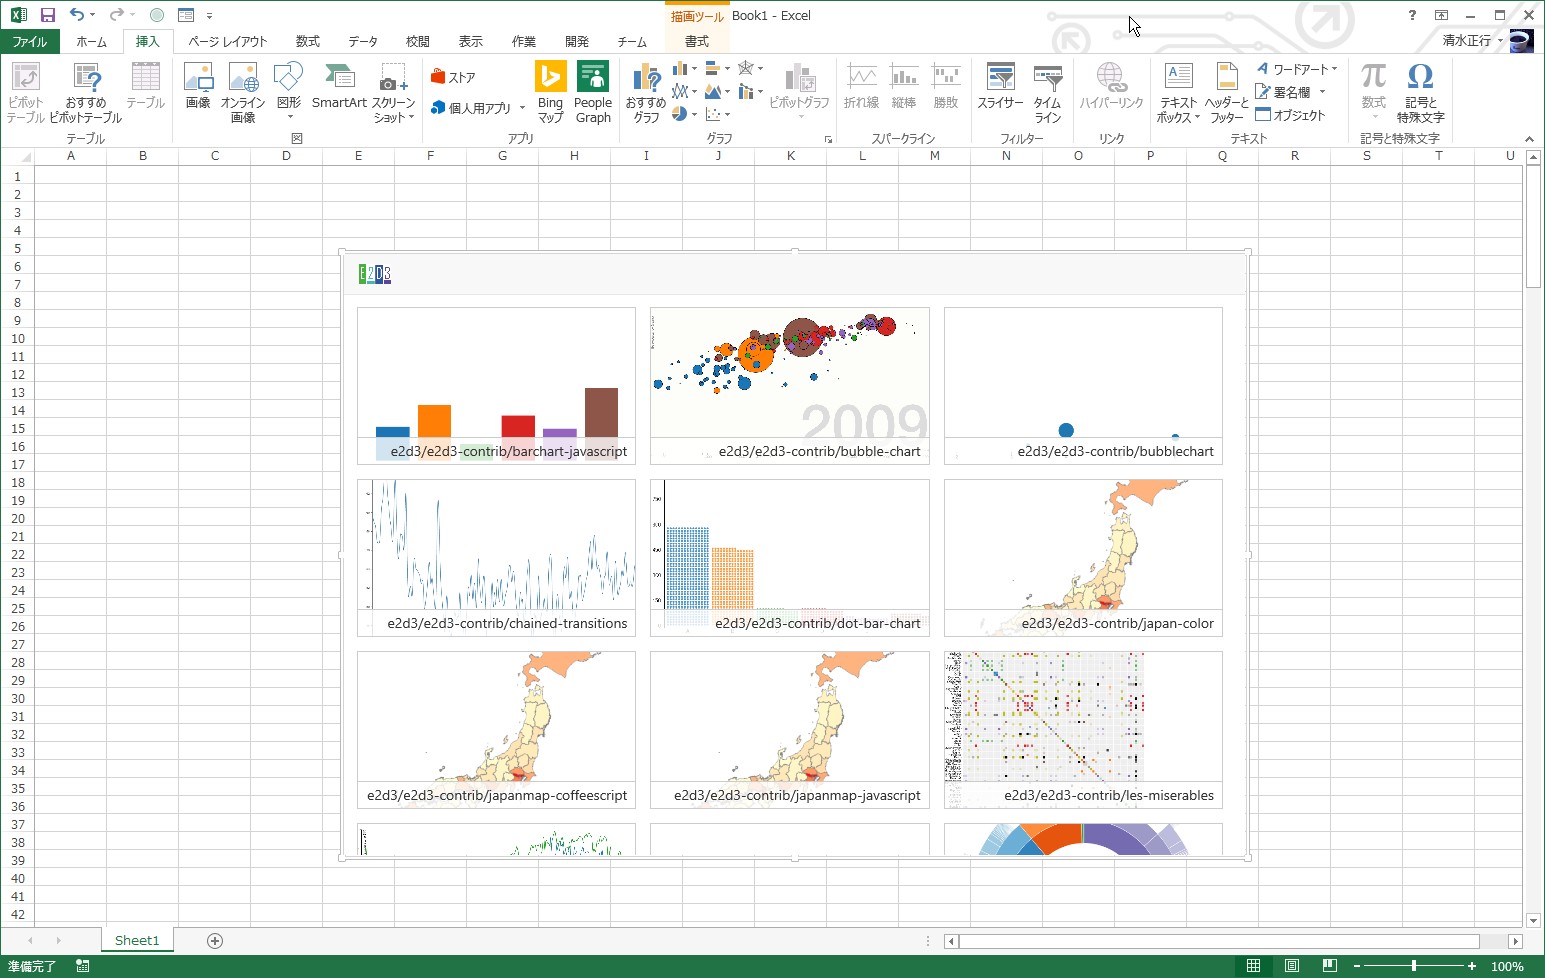Viewport: 1545px width, 978px height.
Task: Click zoom slider handle
Action: (1414, 966)
